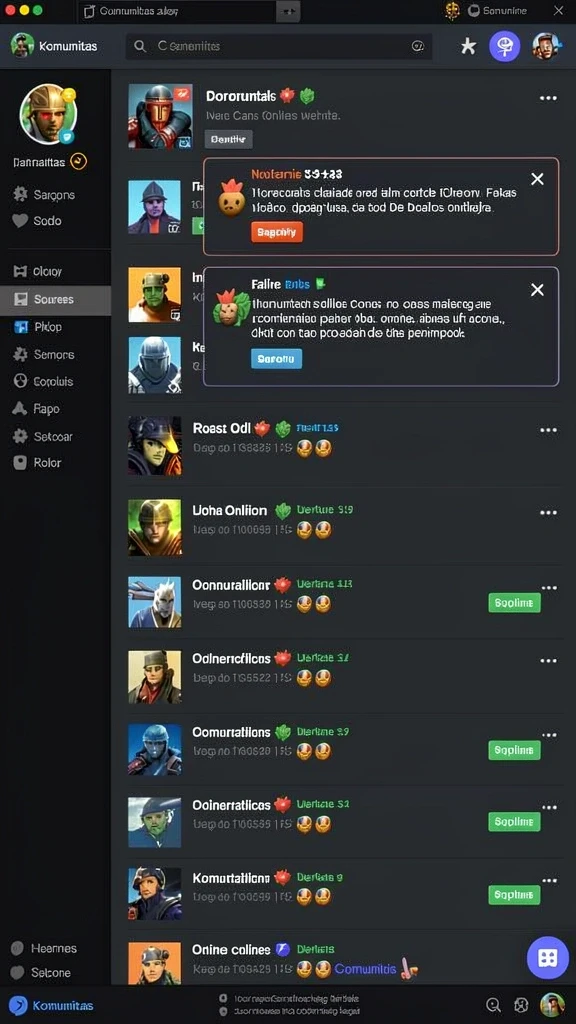This screenshot has width=576, height=1024.
Task: Open the more options menu for Oonnuralliorr
Action: point(549,588)
